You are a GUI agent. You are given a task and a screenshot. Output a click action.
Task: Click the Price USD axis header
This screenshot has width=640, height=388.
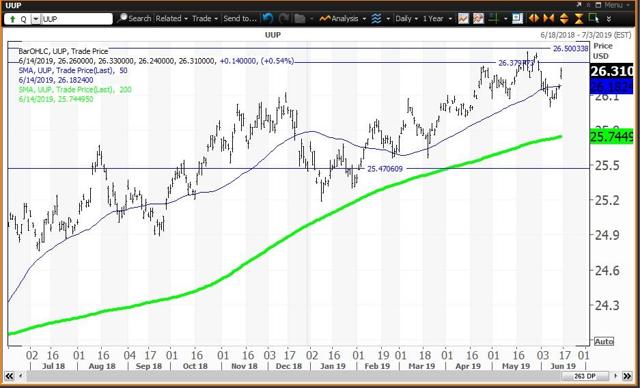tap(603, 51)
